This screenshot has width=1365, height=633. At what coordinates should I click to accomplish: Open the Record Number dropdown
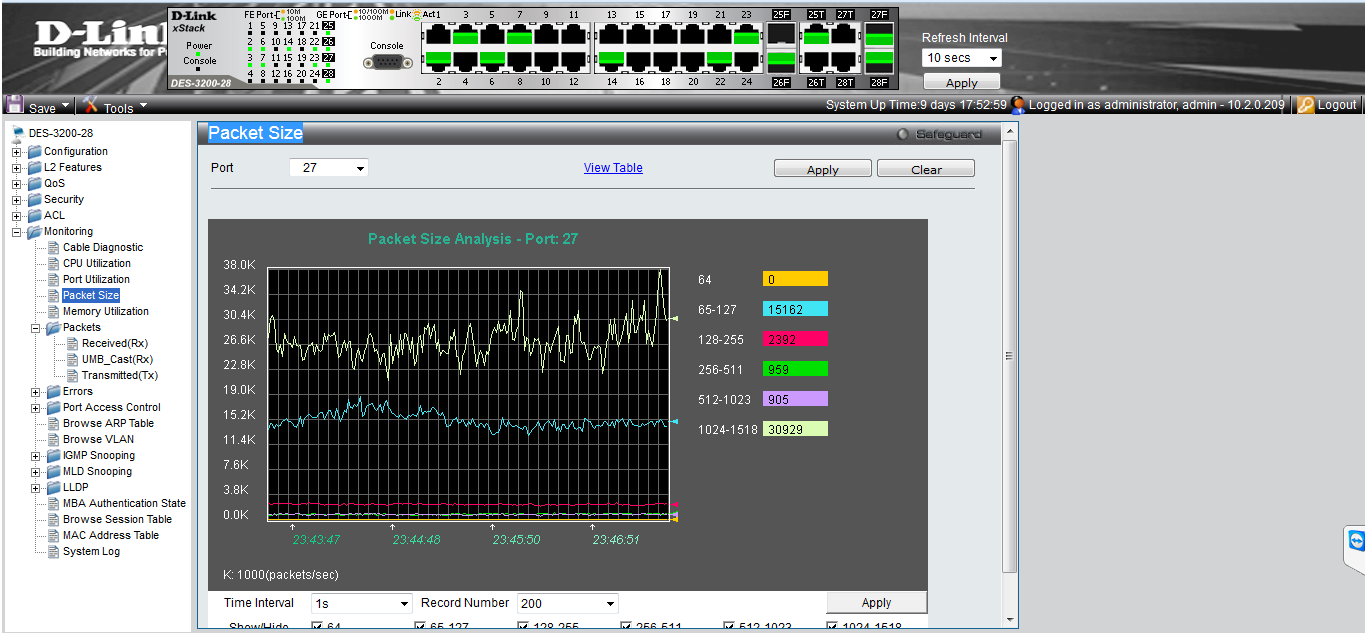pos(567,603)
